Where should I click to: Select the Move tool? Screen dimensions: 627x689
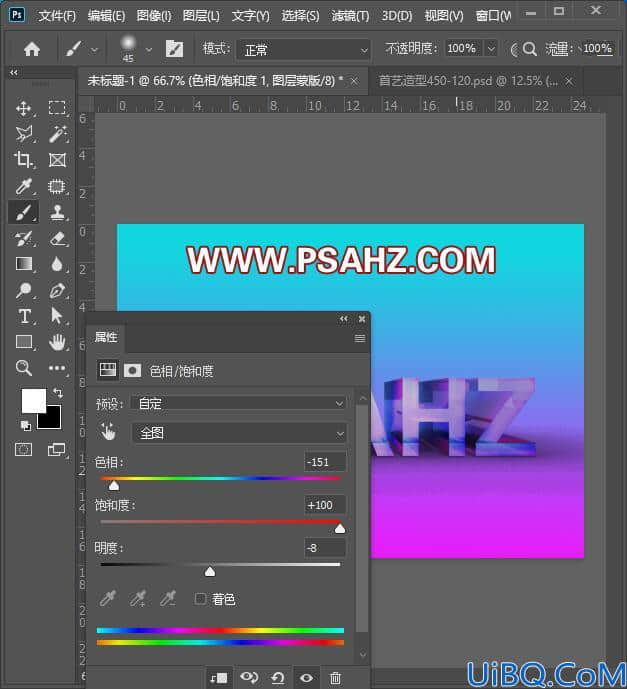click(23, 108)
